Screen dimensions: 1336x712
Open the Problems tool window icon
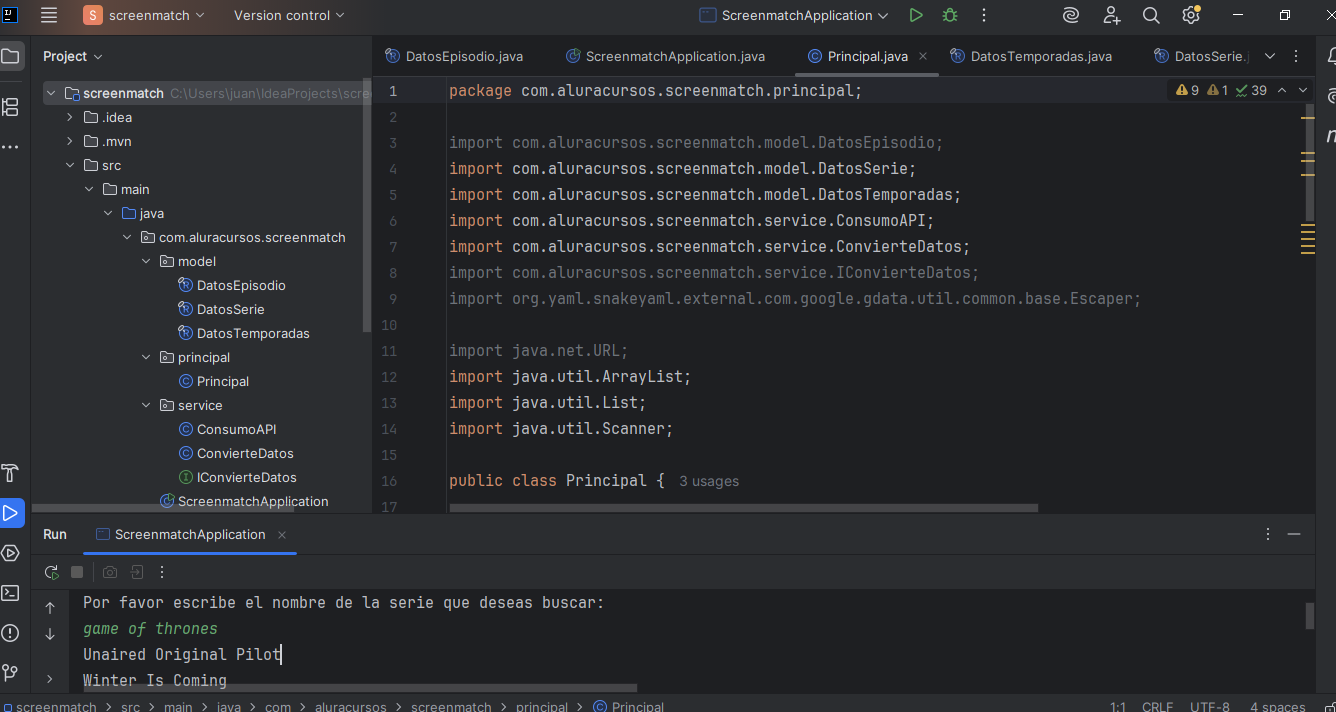tap(11, 633)
